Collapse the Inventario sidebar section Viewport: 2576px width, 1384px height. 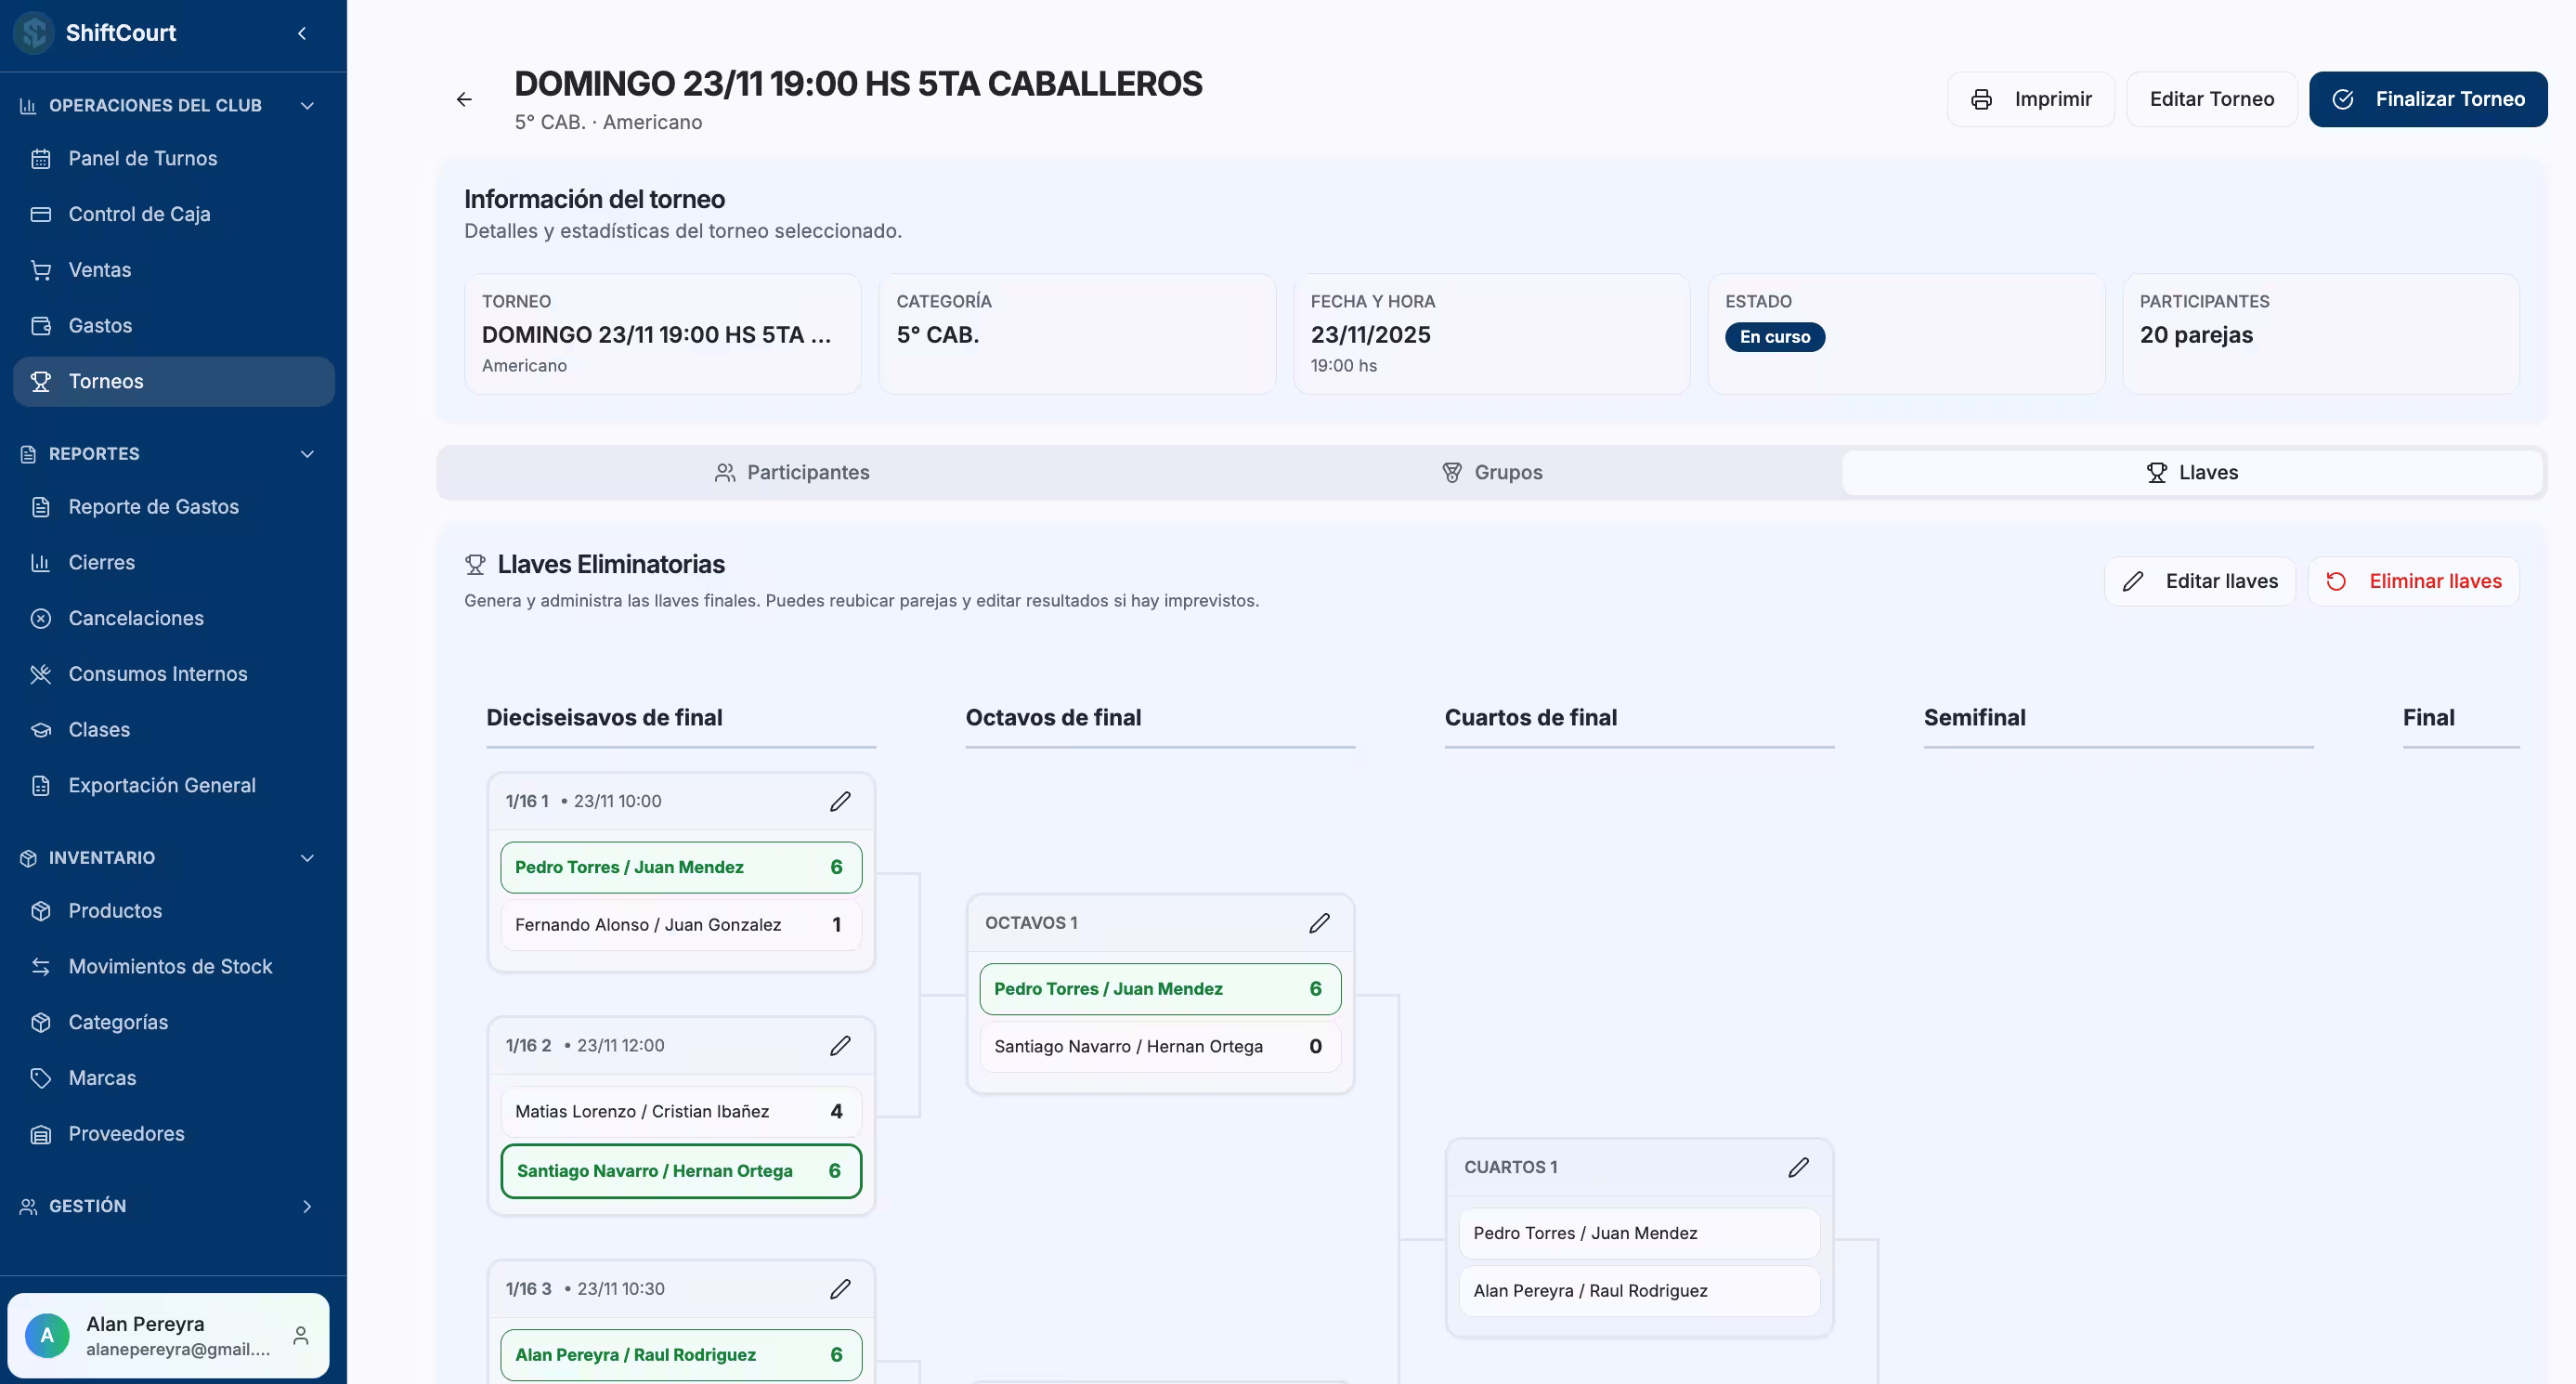tap(307, 858)
